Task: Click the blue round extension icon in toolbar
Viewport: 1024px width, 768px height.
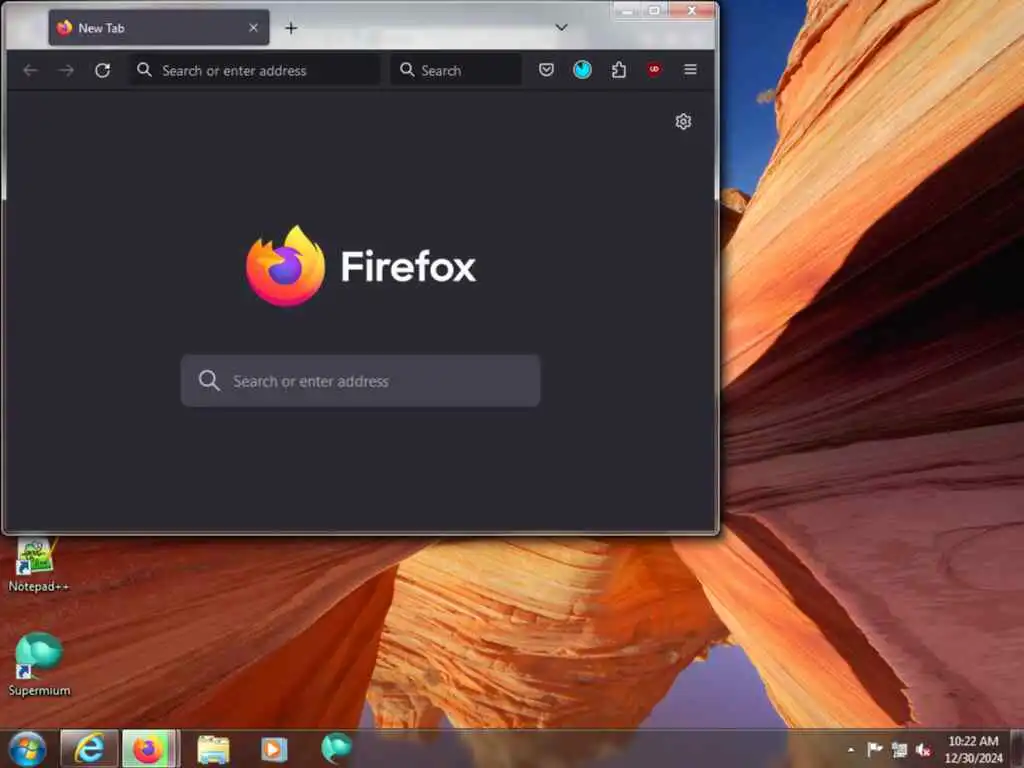Action: [x=583, y=69]
